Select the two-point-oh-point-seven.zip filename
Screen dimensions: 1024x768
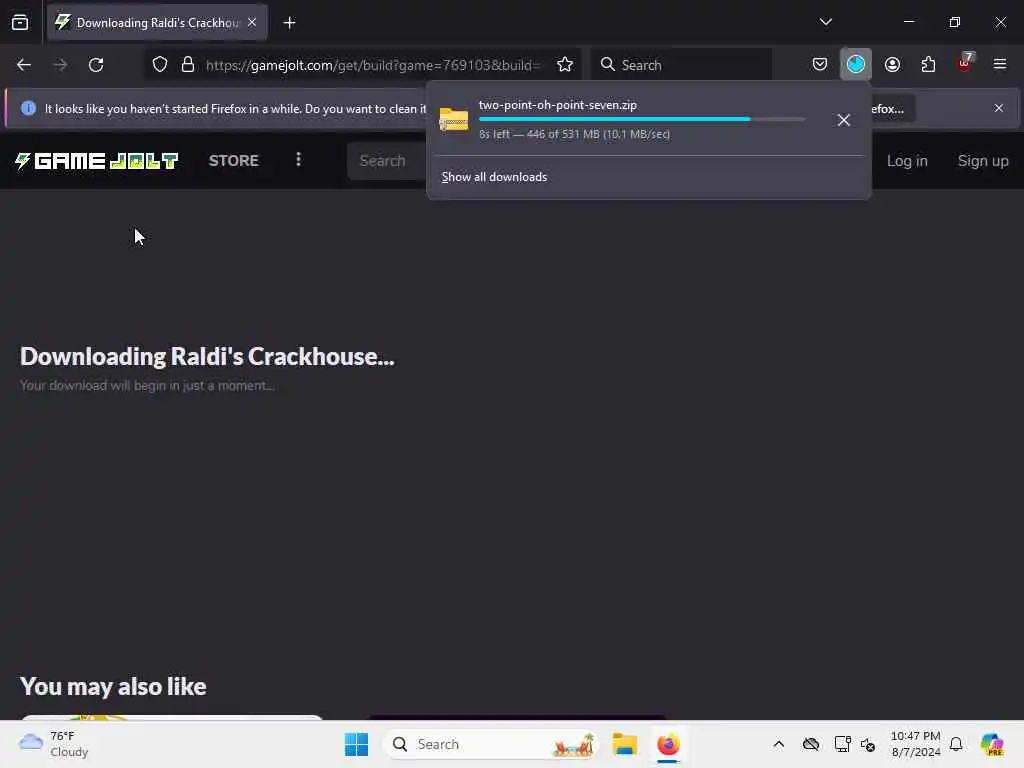point(558,105)
